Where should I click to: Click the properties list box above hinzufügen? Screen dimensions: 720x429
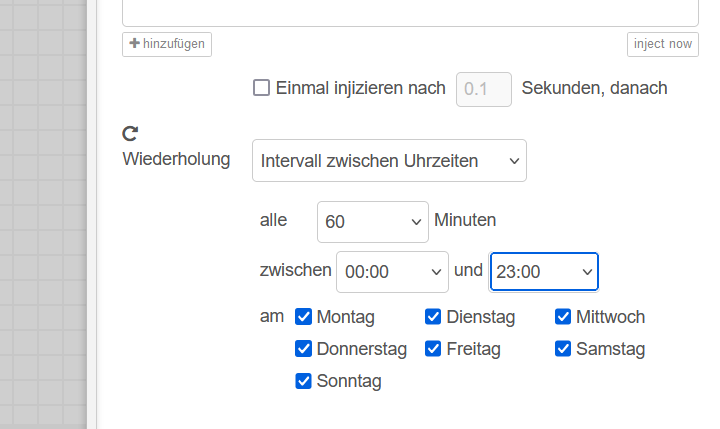pyautogui.click(x=410, y=13)
